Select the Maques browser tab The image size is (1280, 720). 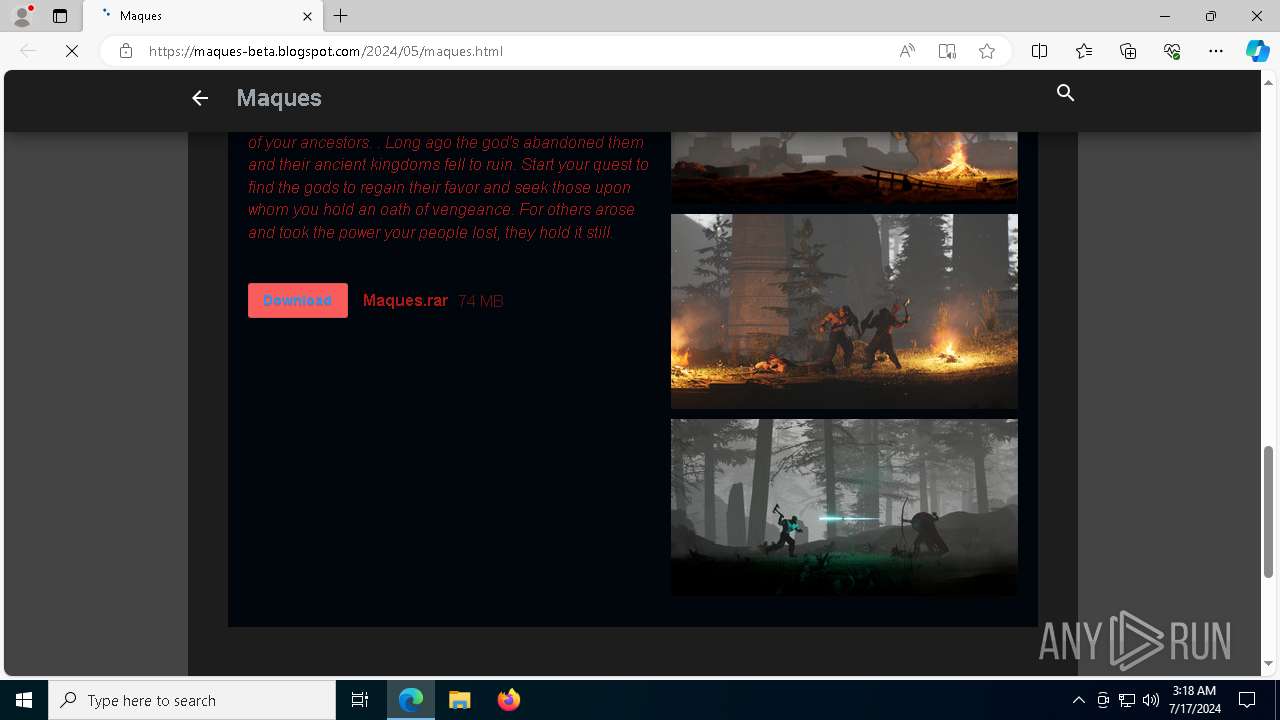tap(203, 16)
